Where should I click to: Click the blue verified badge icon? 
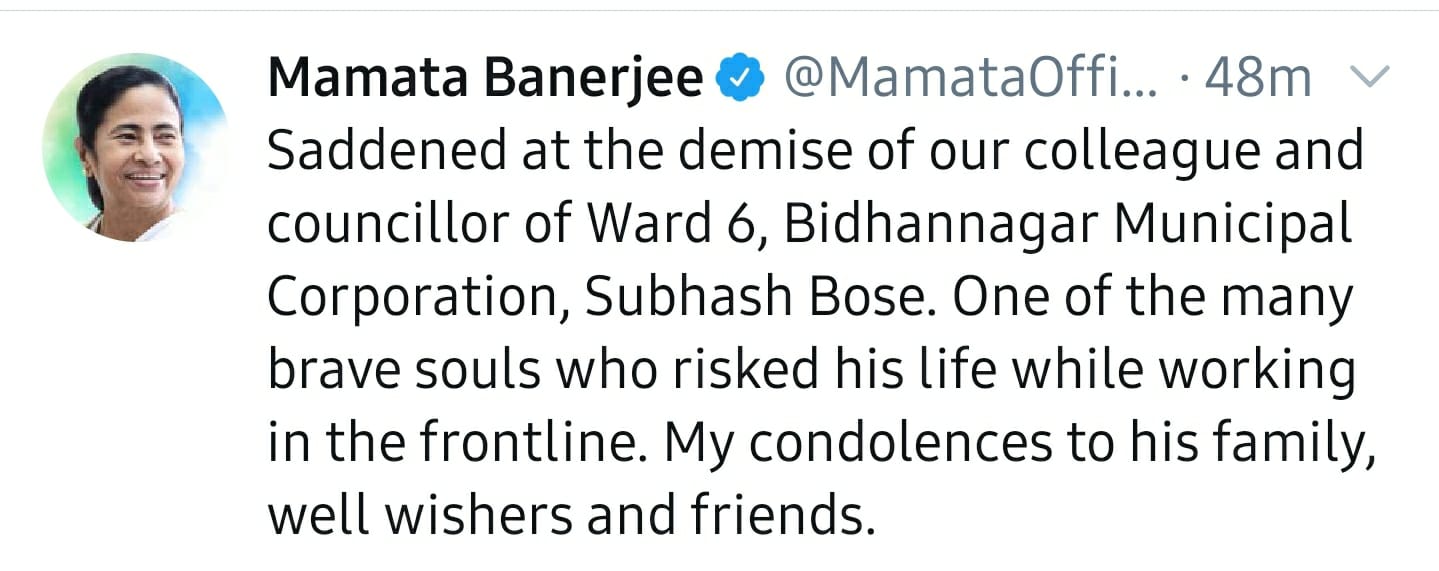click(x=743, y=78)
